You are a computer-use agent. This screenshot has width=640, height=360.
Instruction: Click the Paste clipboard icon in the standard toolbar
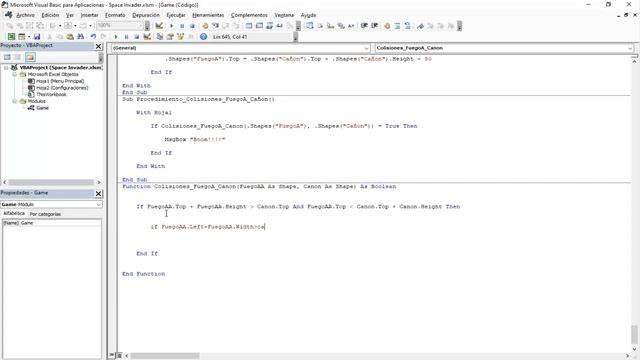pyautogui.click(x=70, y=37)
